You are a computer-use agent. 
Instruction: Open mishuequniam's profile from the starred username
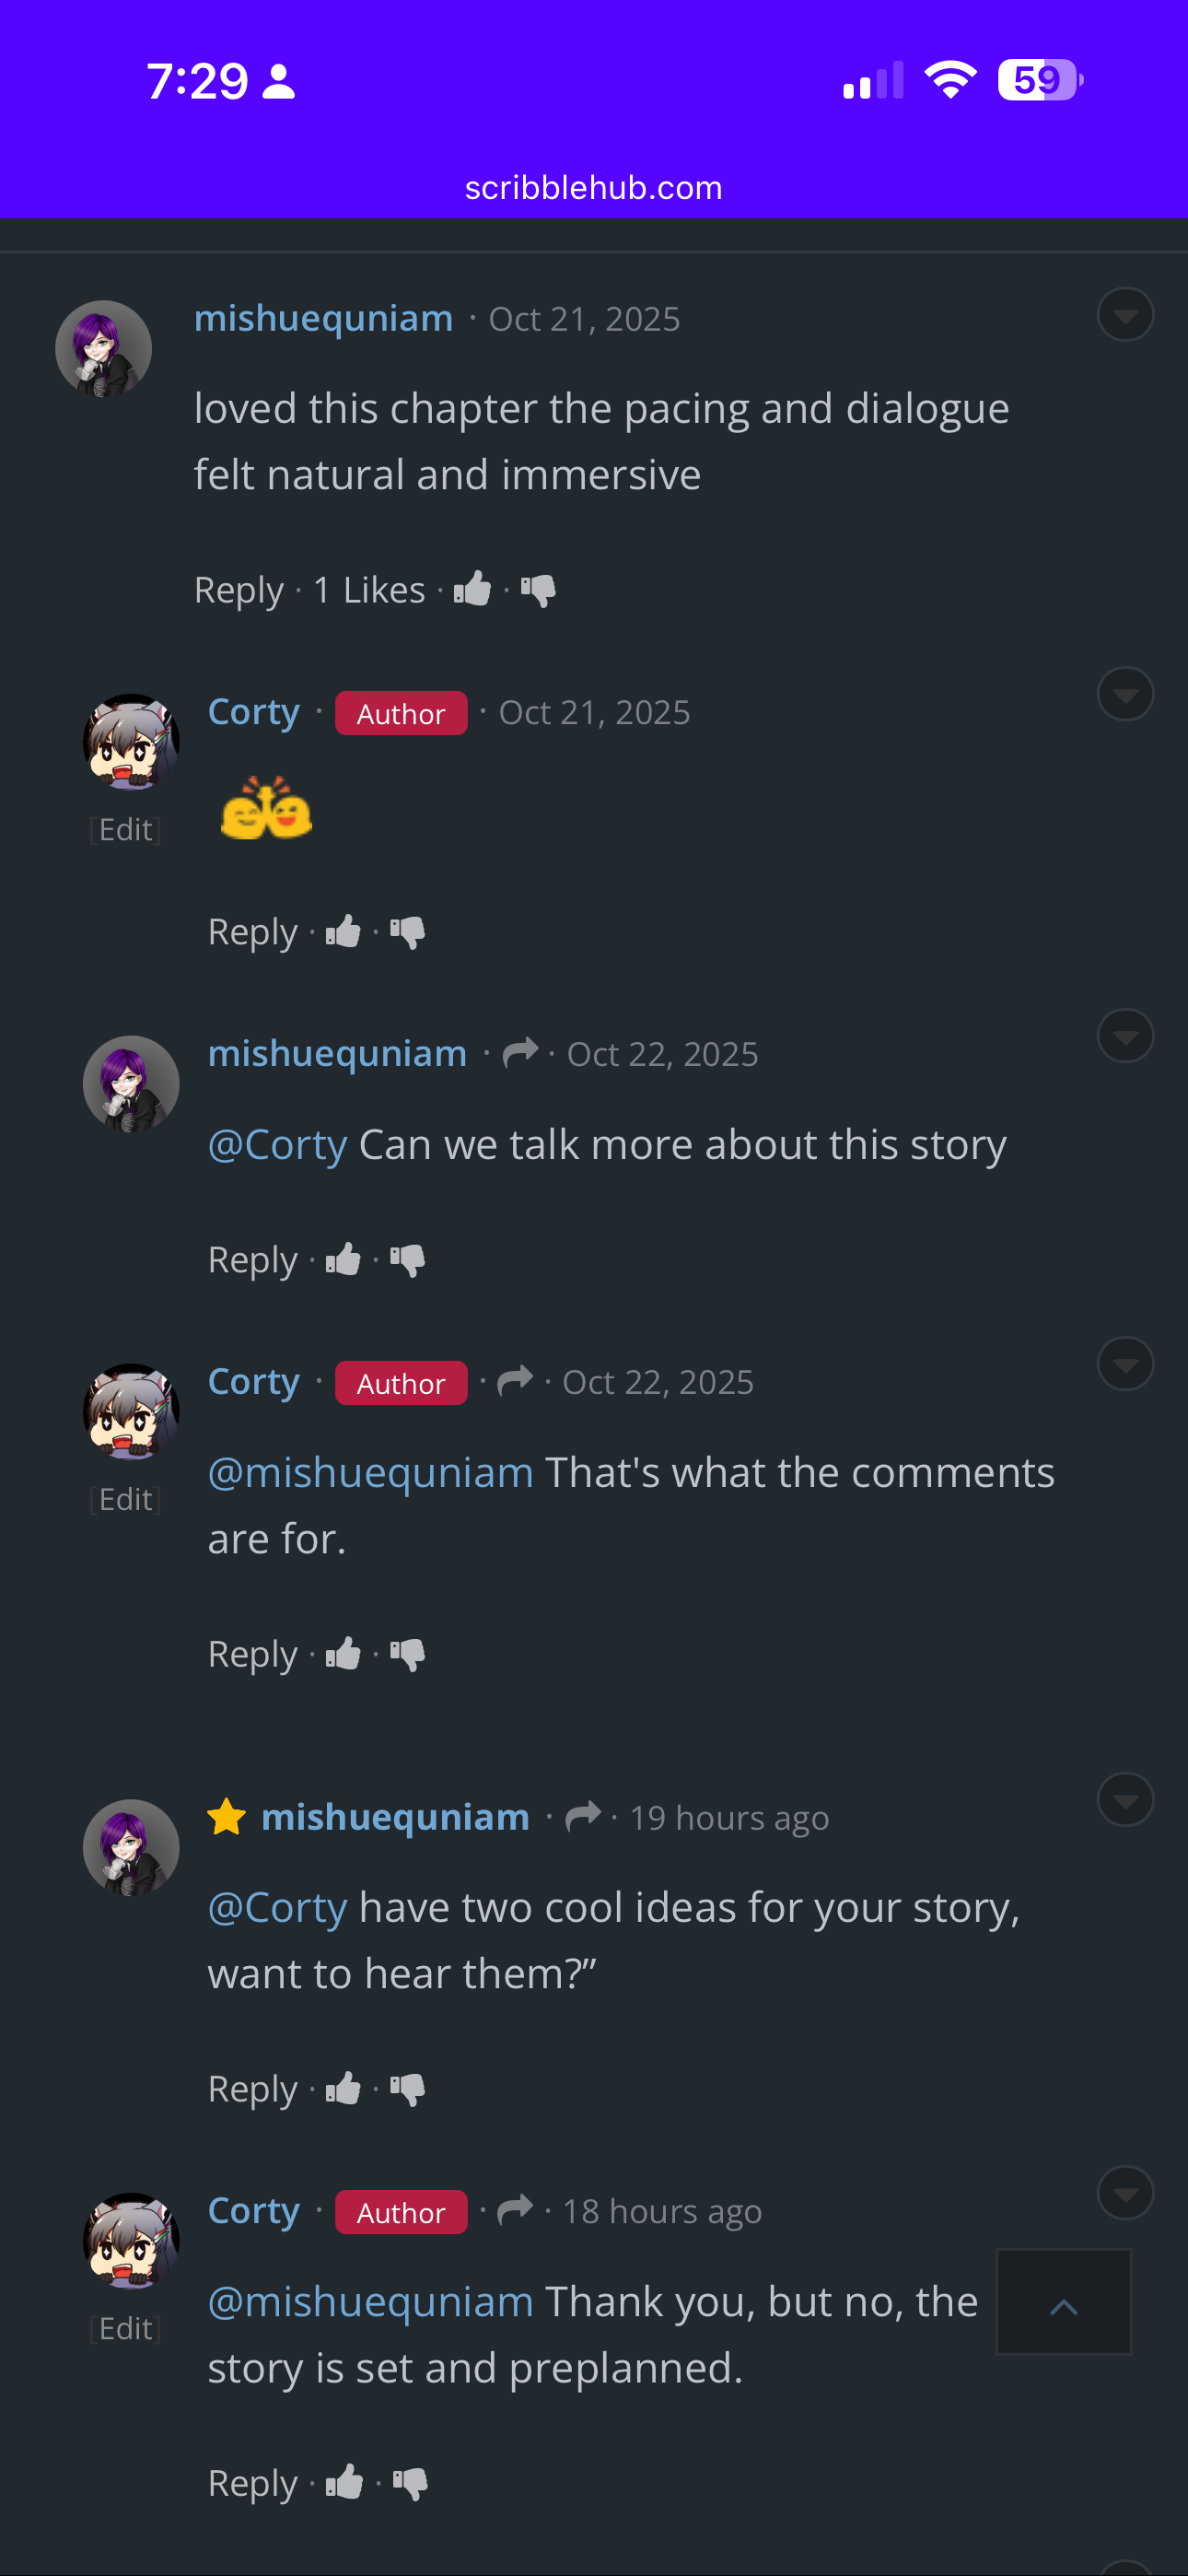pos(395,1816)
